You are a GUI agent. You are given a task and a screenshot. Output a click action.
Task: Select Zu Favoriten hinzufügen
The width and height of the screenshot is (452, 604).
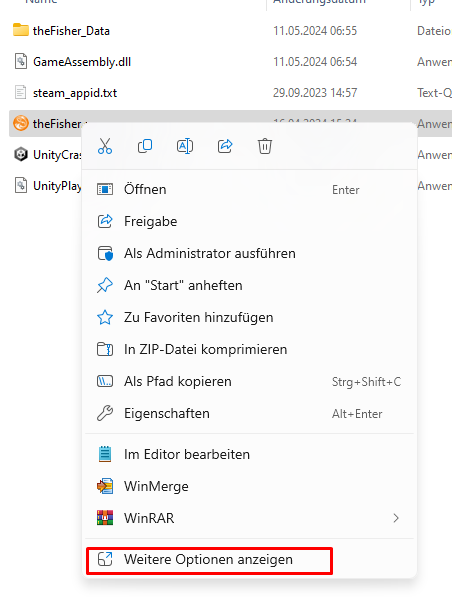[x=249, y=317]
